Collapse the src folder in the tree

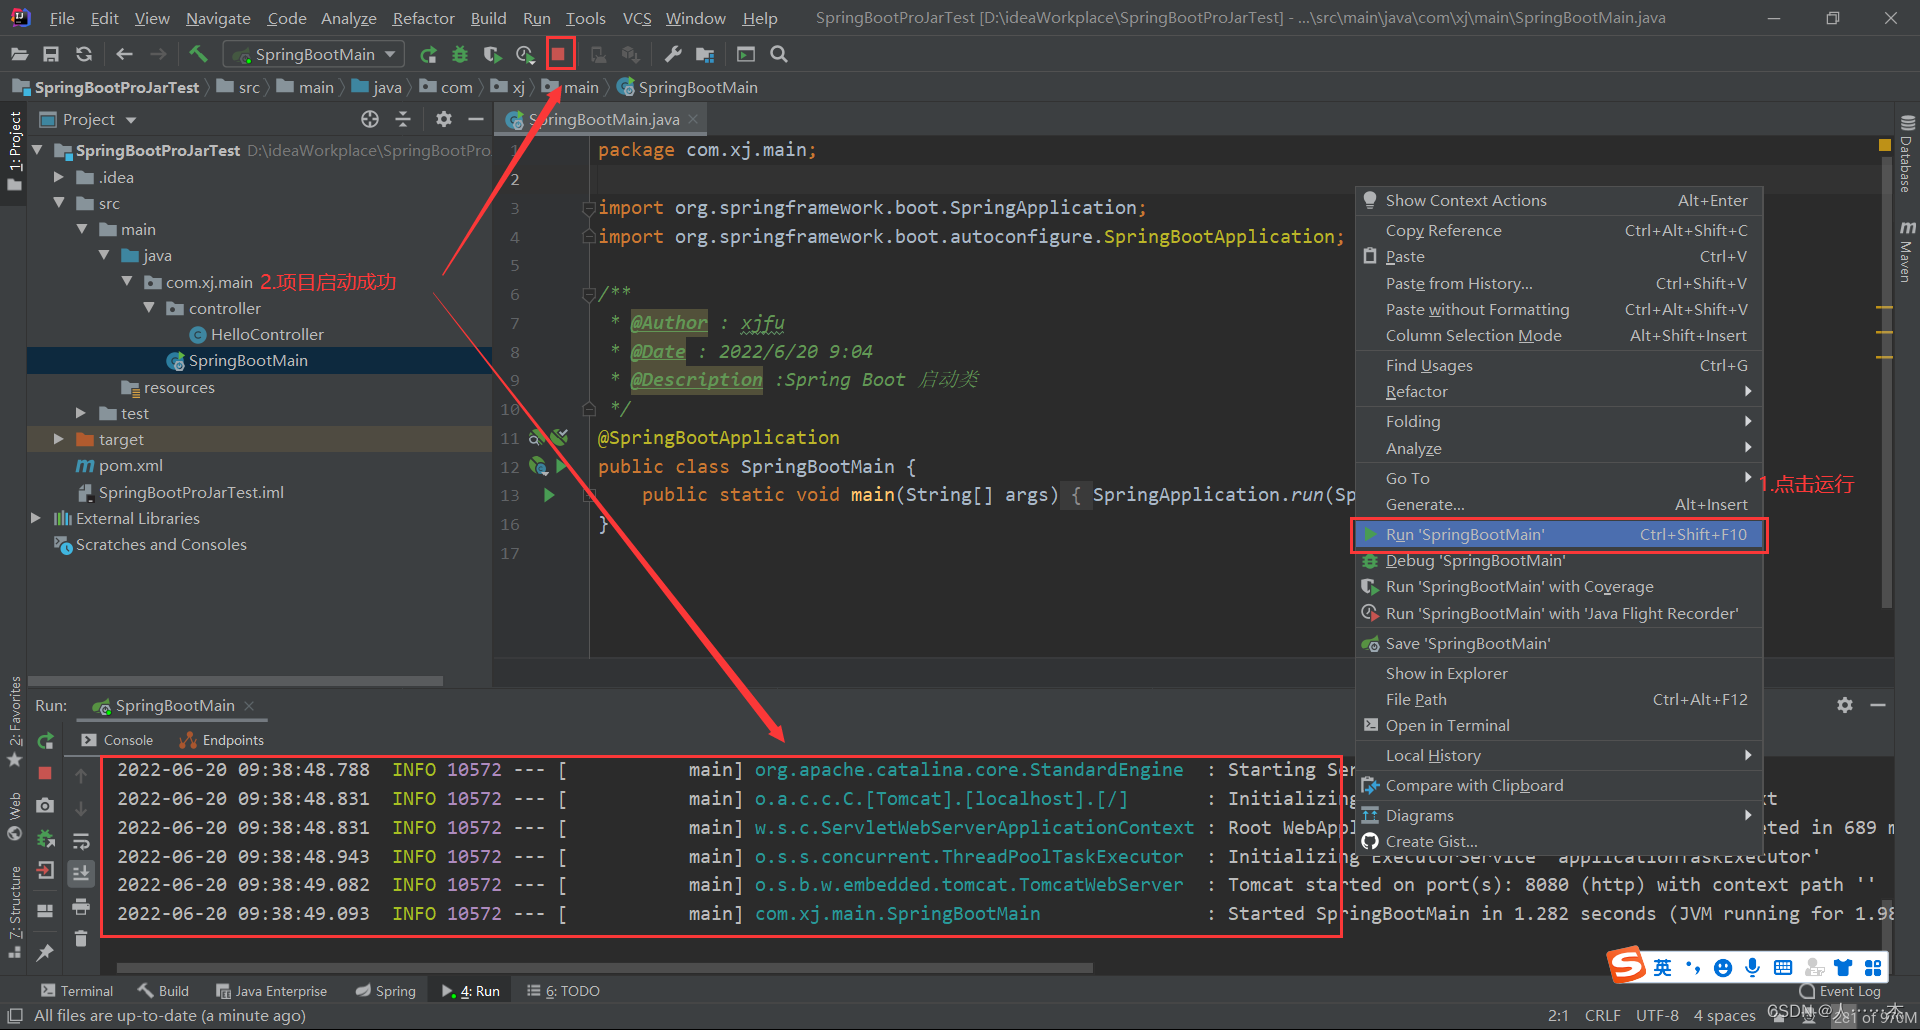click(59, 203)
